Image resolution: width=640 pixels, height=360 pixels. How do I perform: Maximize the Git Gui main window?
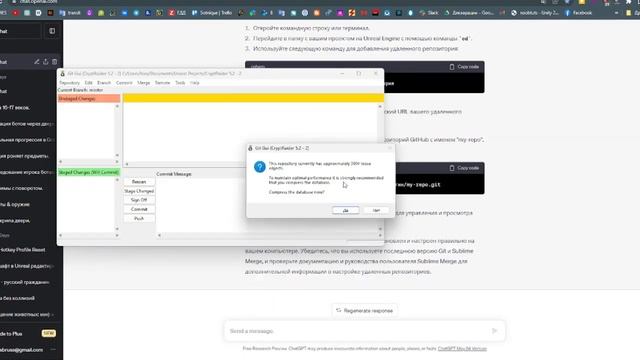tap(358, 73)
